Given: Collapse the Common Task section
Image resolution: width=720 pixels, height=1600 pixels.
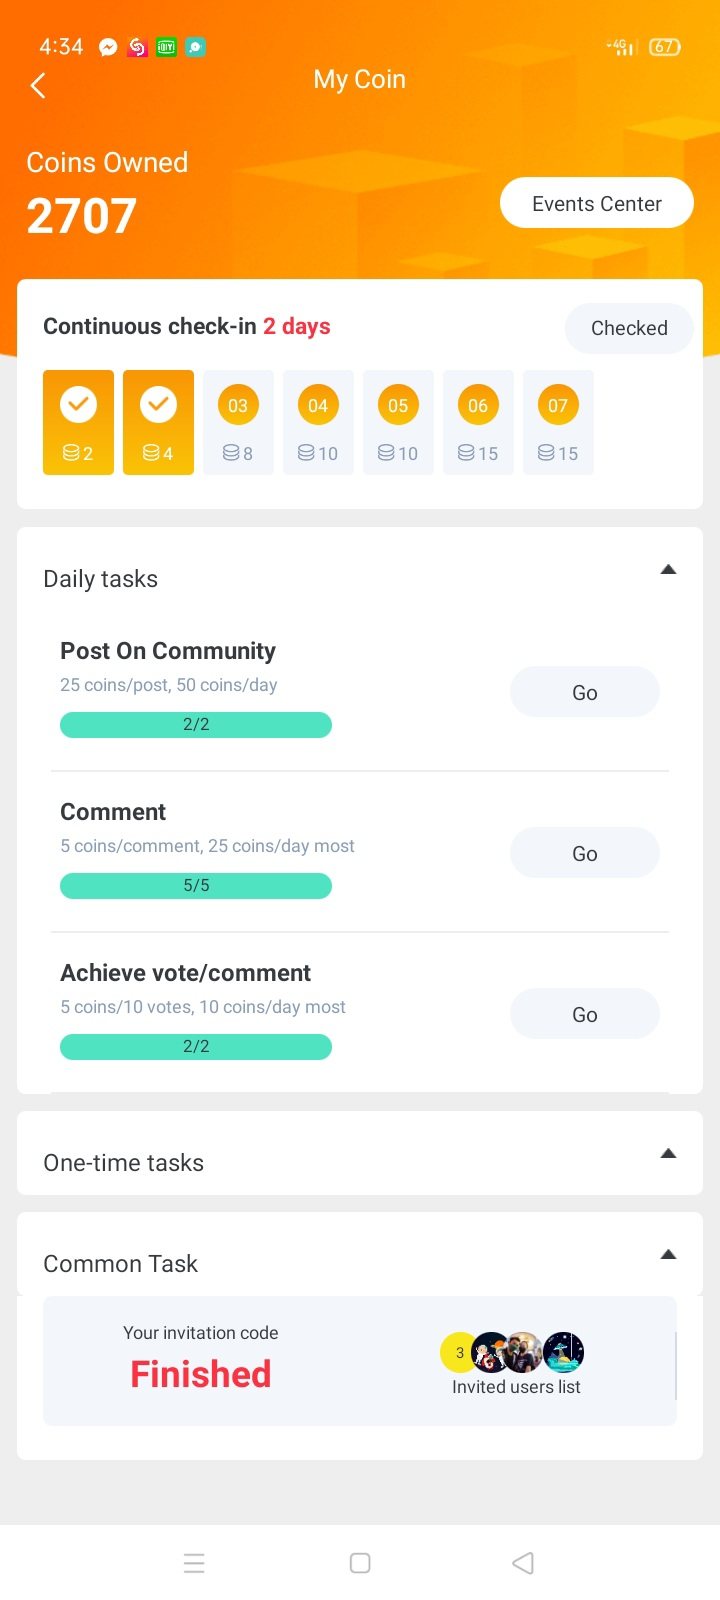Looking at the screenshot, I should (668, 1255).
